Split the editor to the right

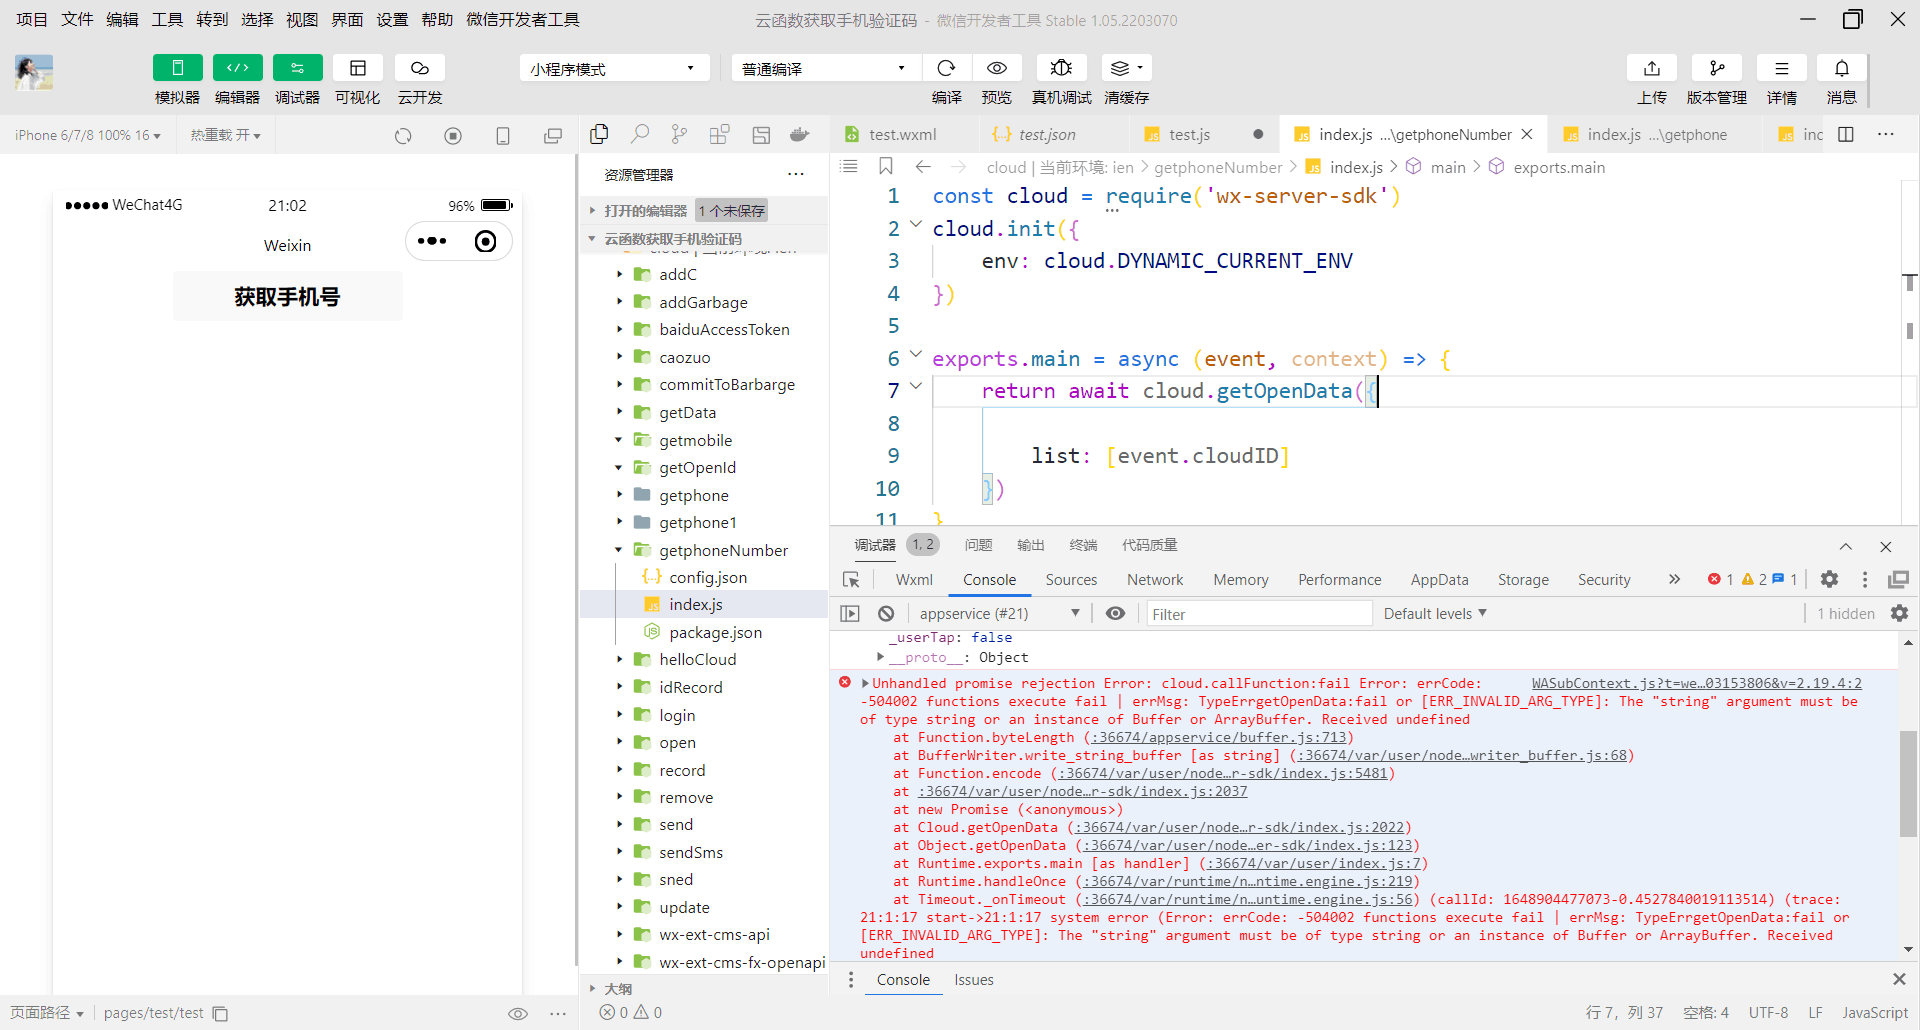click(x=1846, y=134)
